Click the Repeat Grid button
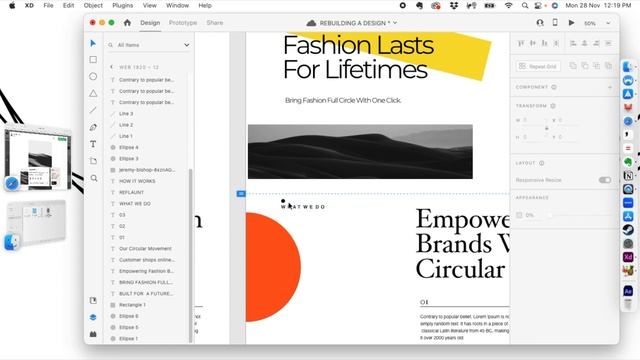The height and width of the screenshot is (360, 640). [538, 66]
